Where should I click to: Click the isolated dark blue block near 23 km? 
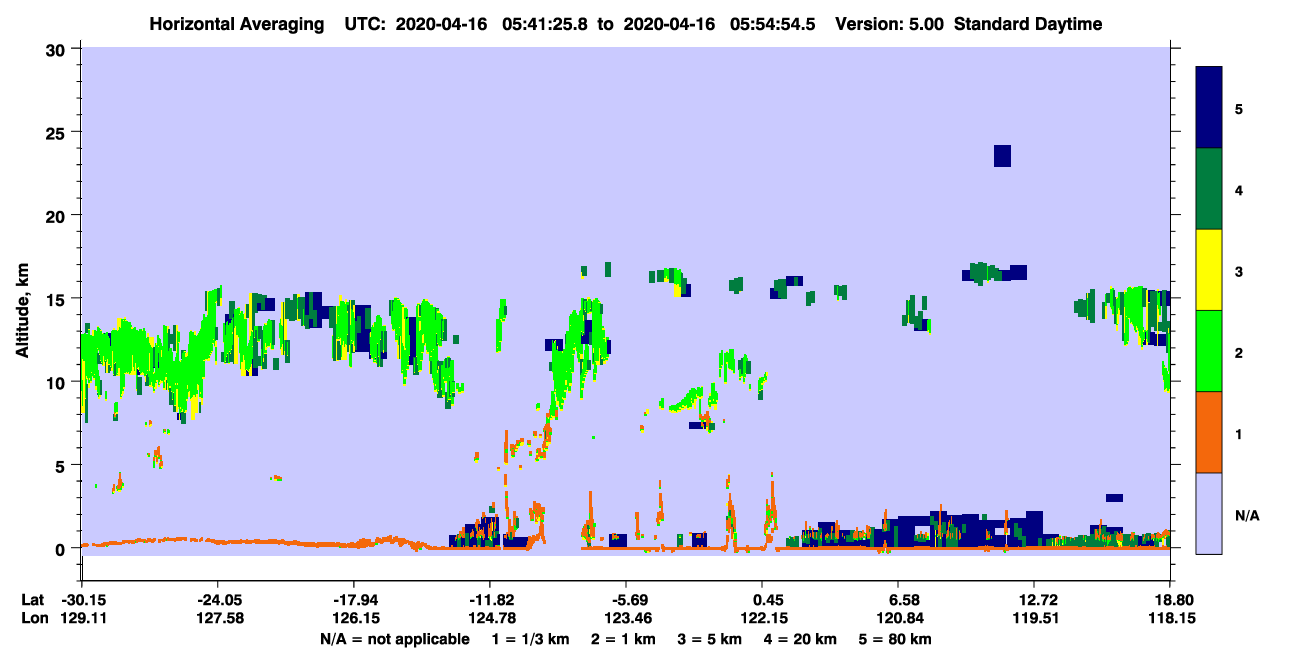pos(1002,156)
